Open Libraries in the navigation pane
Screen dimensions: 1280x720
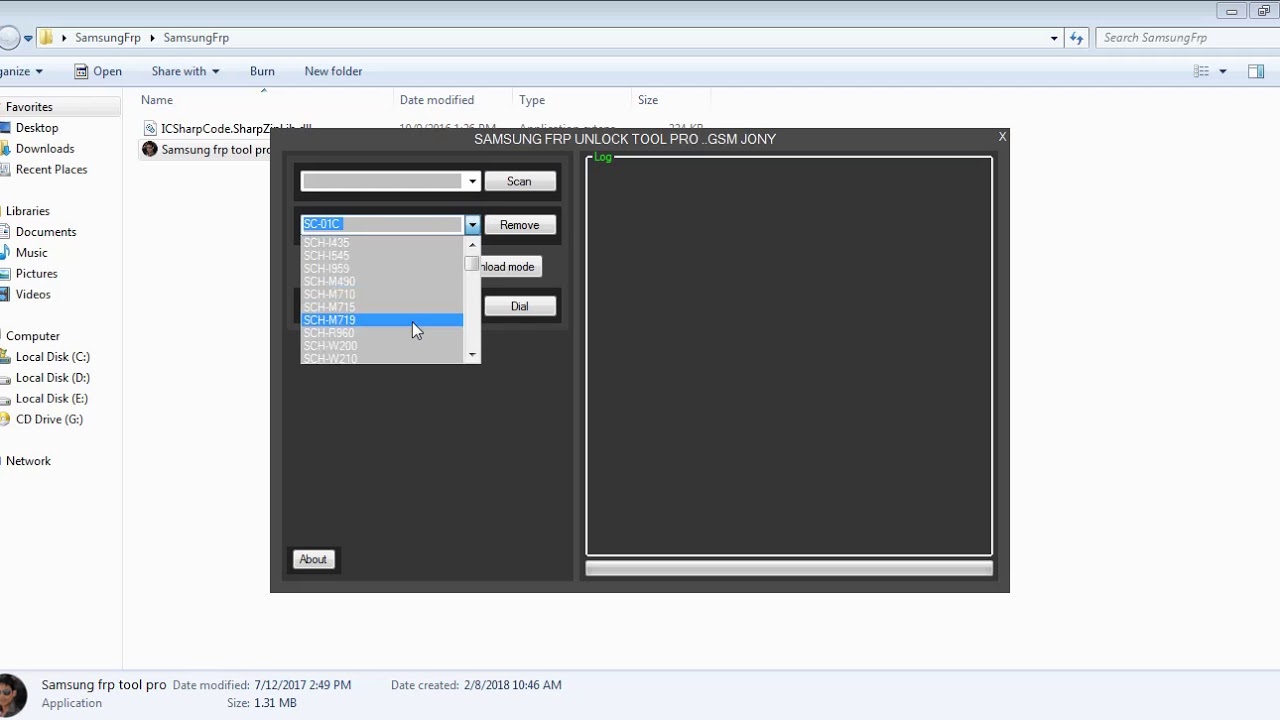[x=27, y=211]
